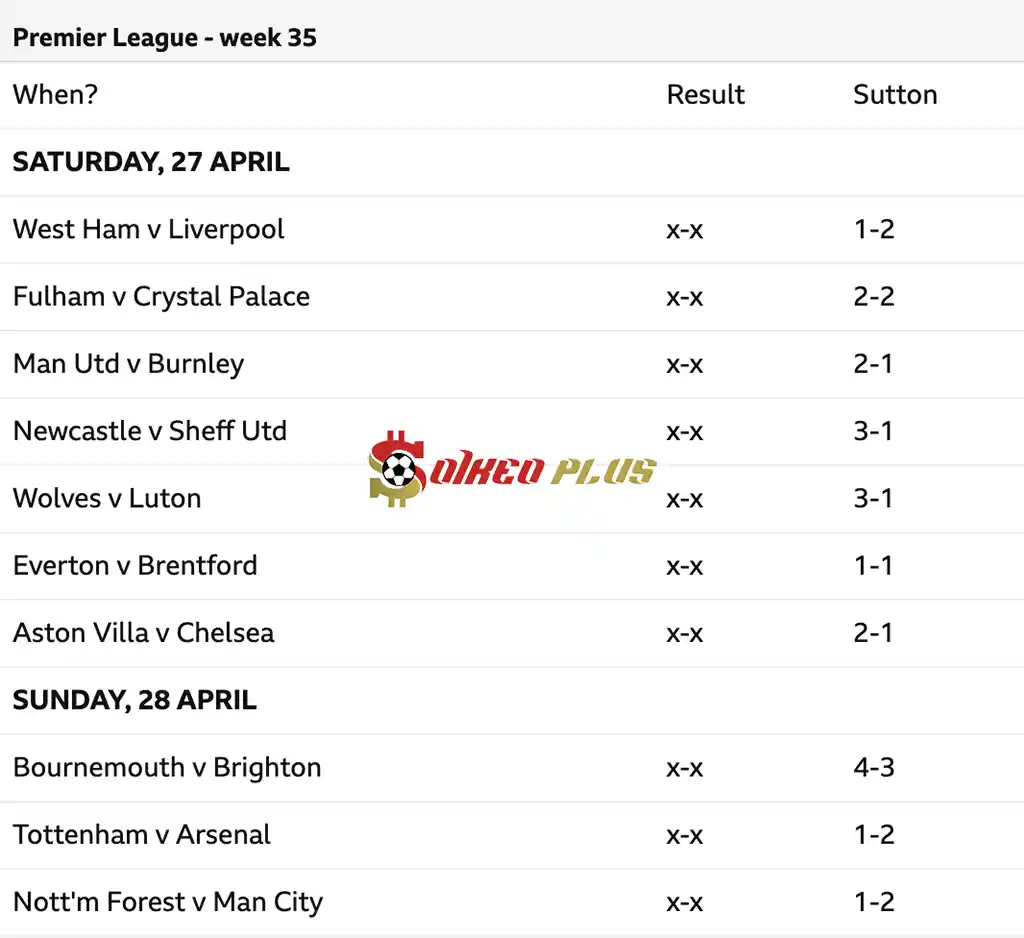Click the x-x result for West Ham v Liverpool
Screen dimensions: 1024x938
pos(684,229)
